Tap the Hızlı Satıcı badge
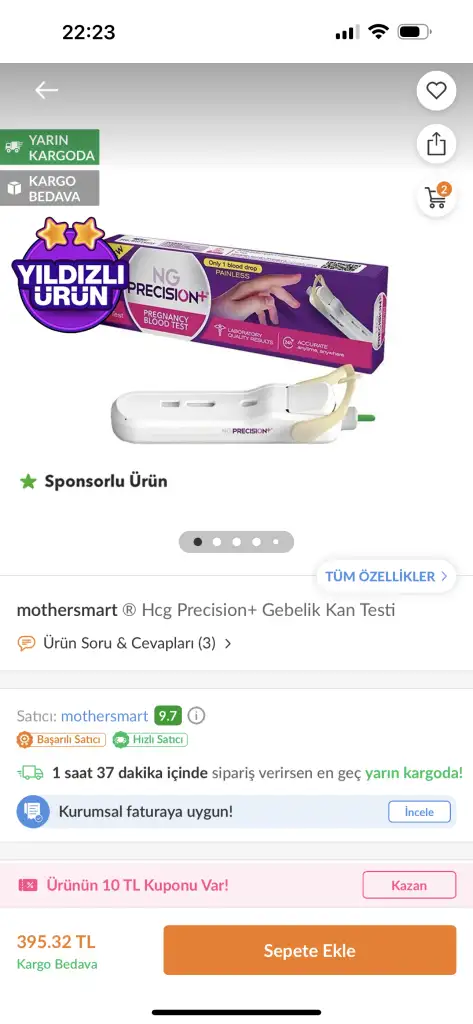 click(150, 739)
